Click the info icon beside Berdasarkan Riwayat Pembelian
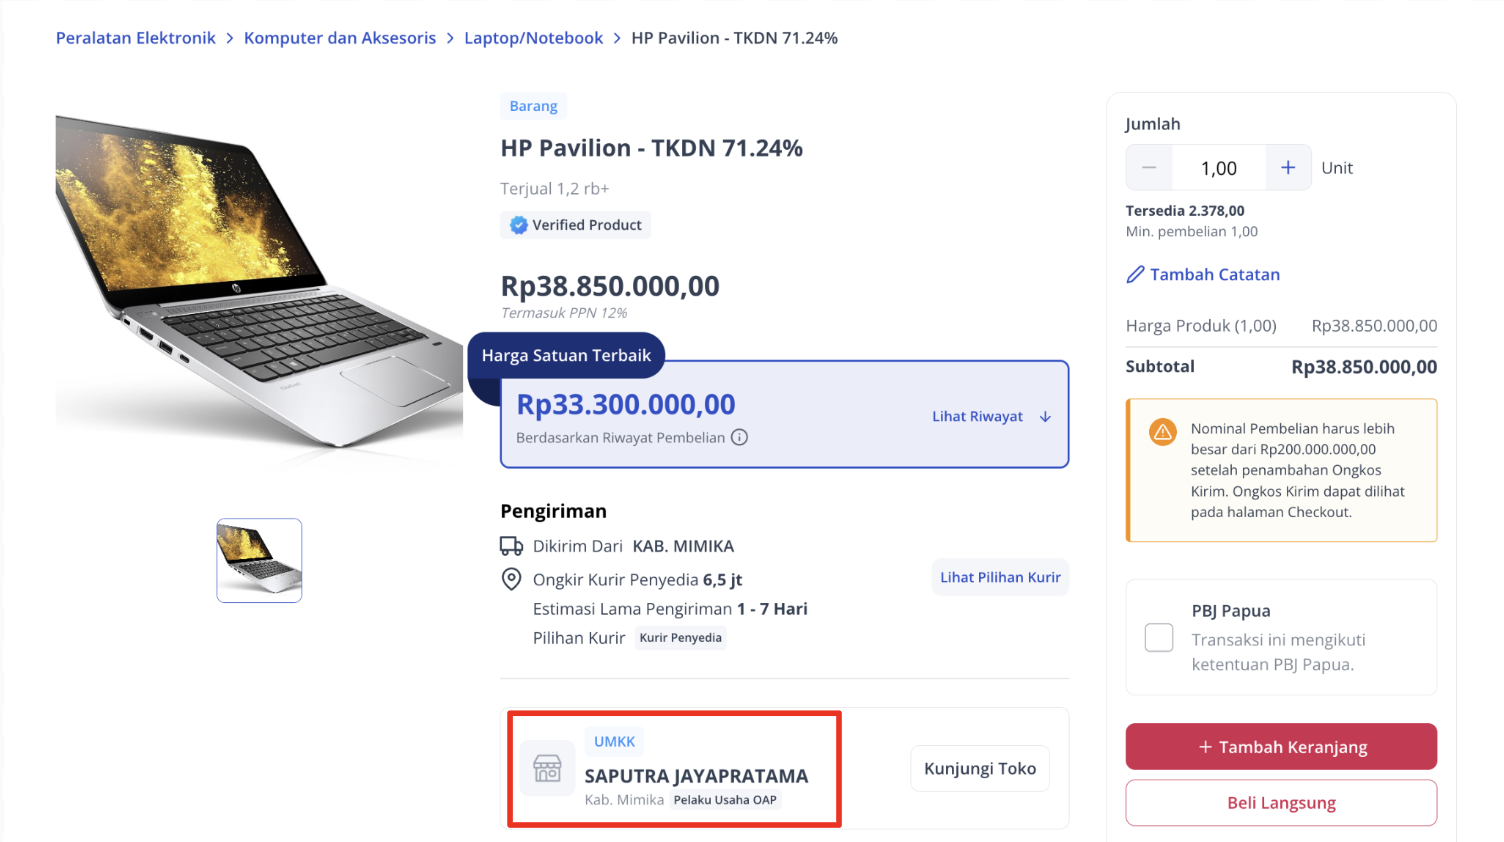This screenshot has height=842, width=1504. [739, 437]
